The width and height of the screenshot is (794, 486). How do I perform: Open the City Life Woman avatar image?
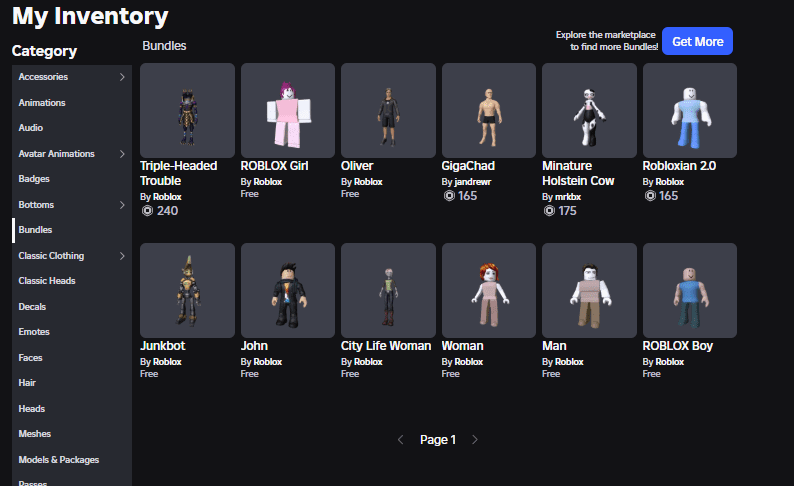[388, 290]
